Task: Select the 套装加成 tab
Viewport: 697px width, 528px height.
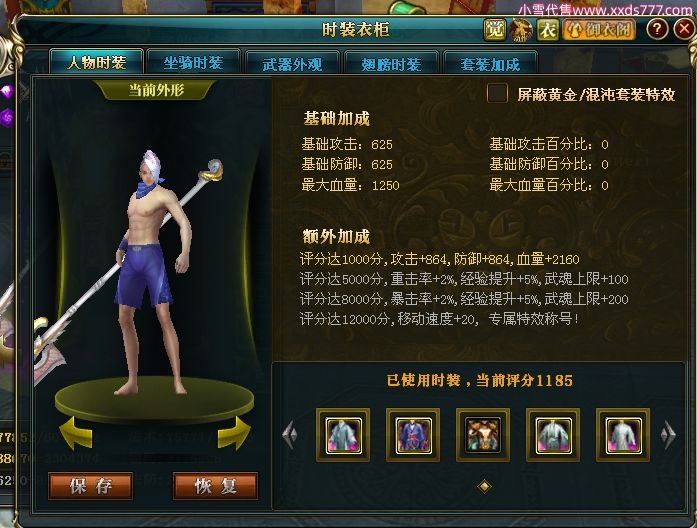Action: click(490, 64)
